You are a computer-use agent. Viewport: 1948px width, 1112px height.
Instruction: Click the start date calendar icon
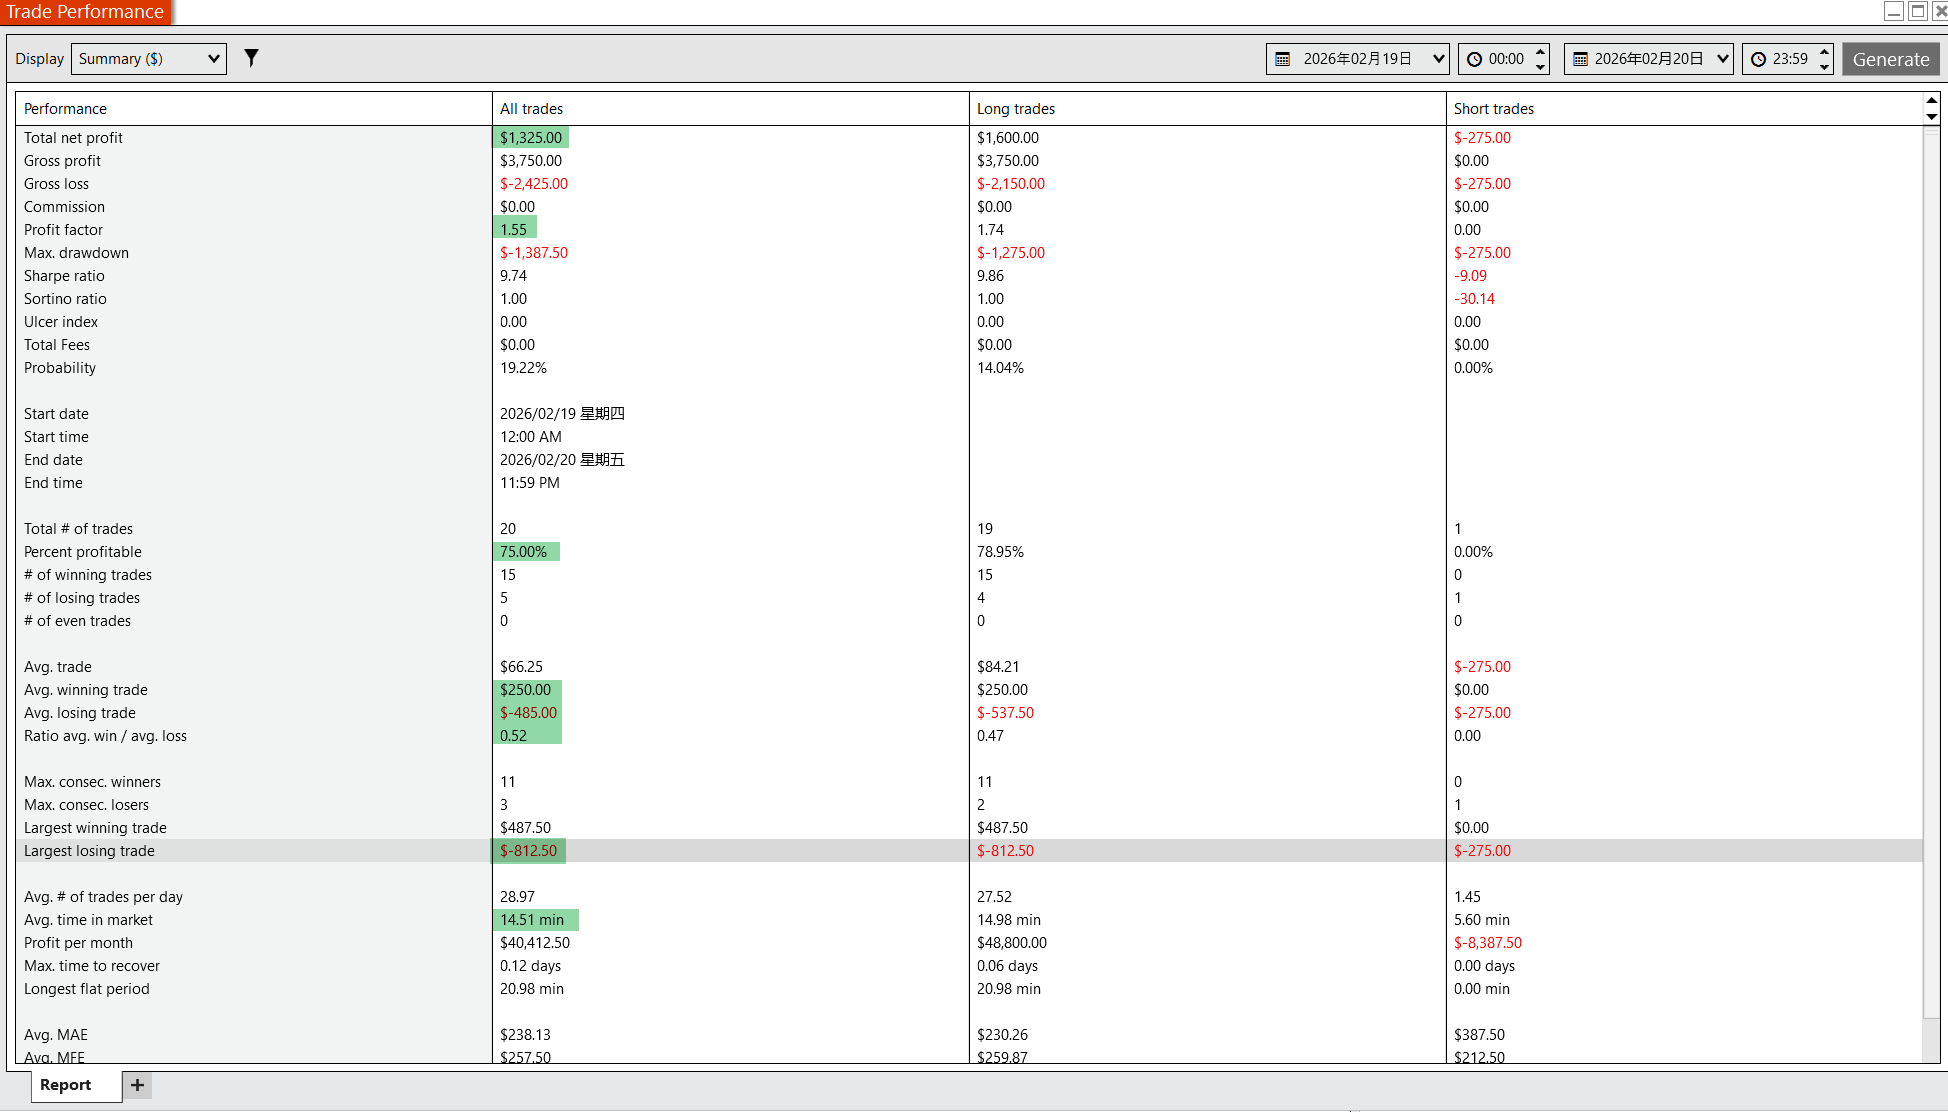[x=1282, y=59]
